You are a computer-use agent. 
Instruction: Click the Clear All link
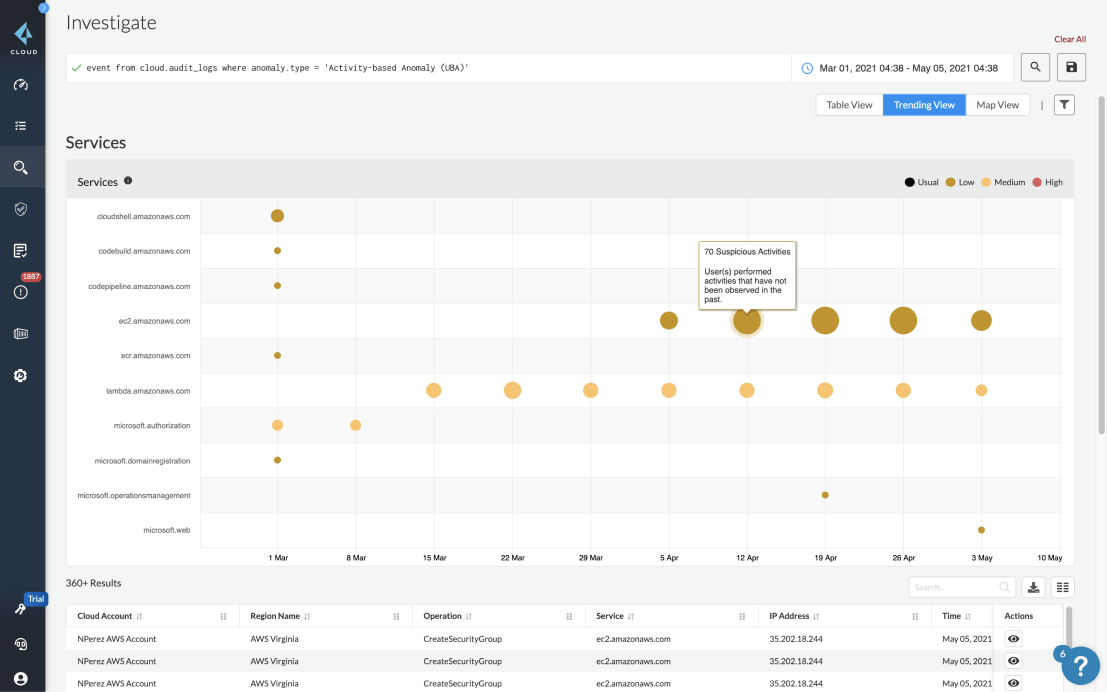tap(1069, 39)
